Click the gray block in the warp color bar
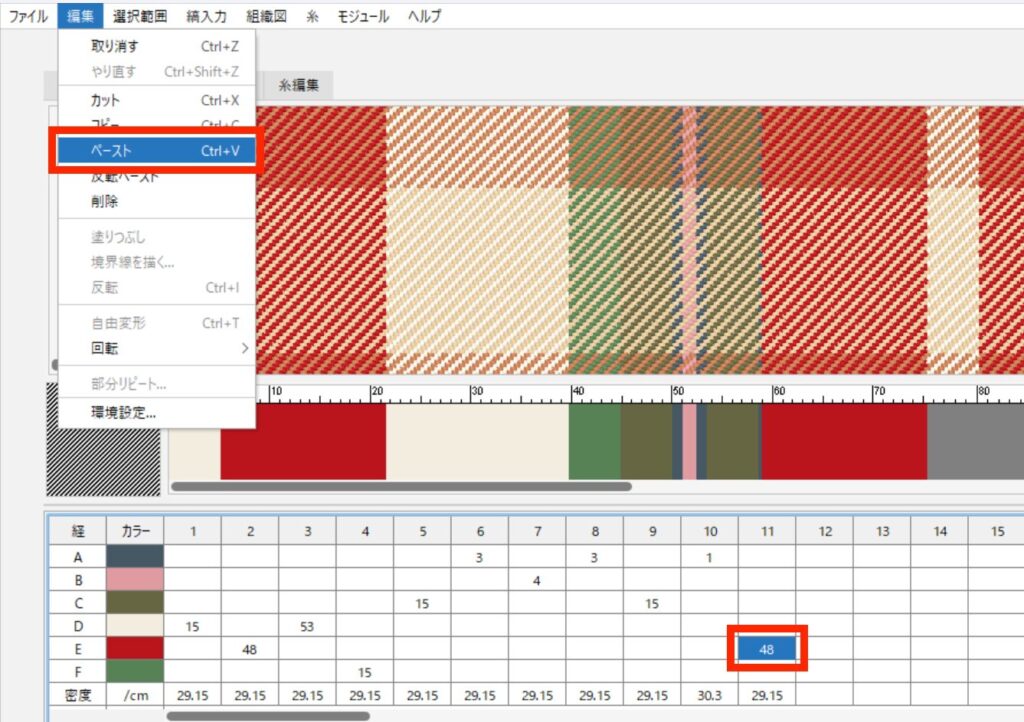 point(975,442)
